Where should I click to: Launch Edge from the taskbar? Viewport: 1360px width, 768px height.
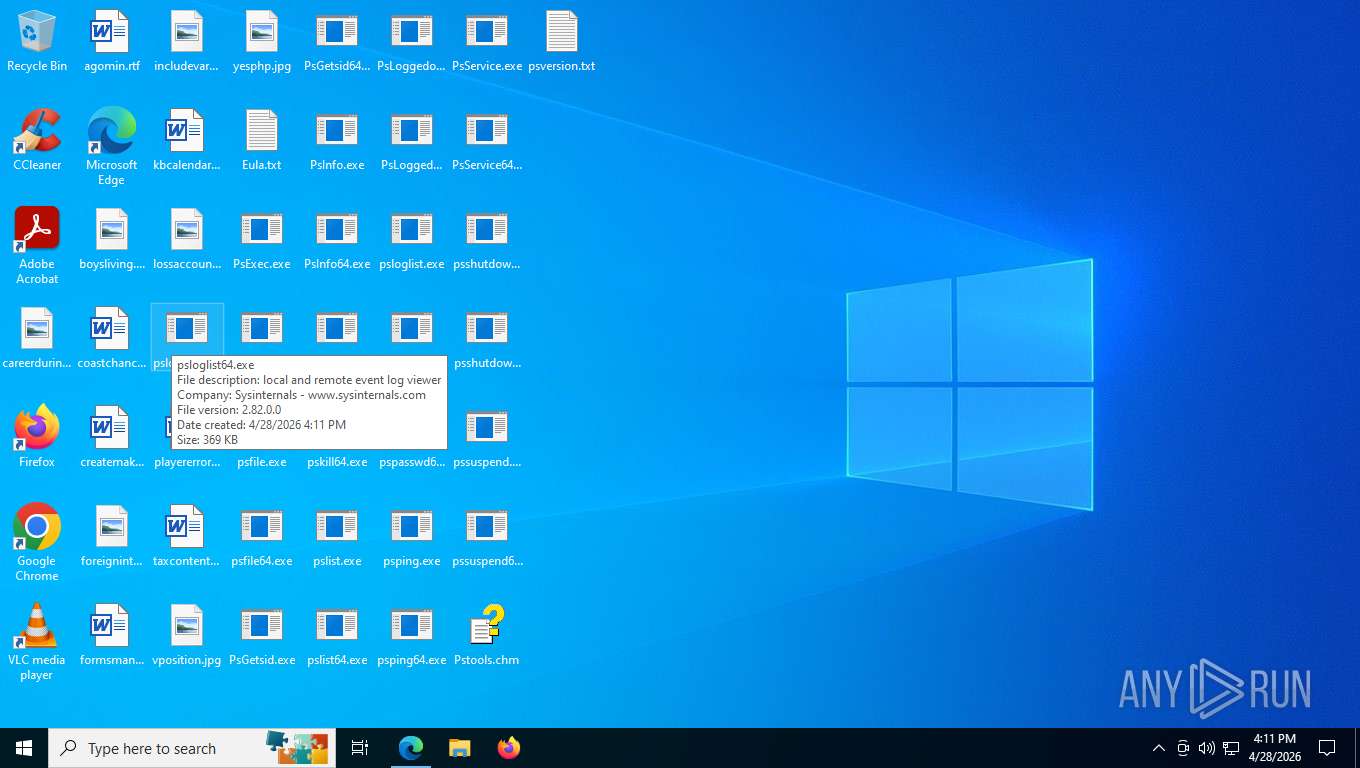click(411, 748)
